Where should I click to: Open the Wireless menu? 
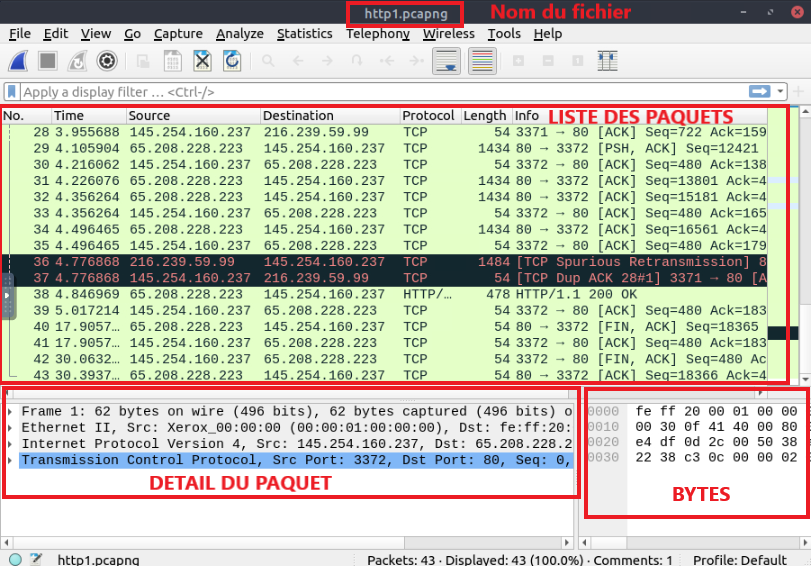[448, 34]
